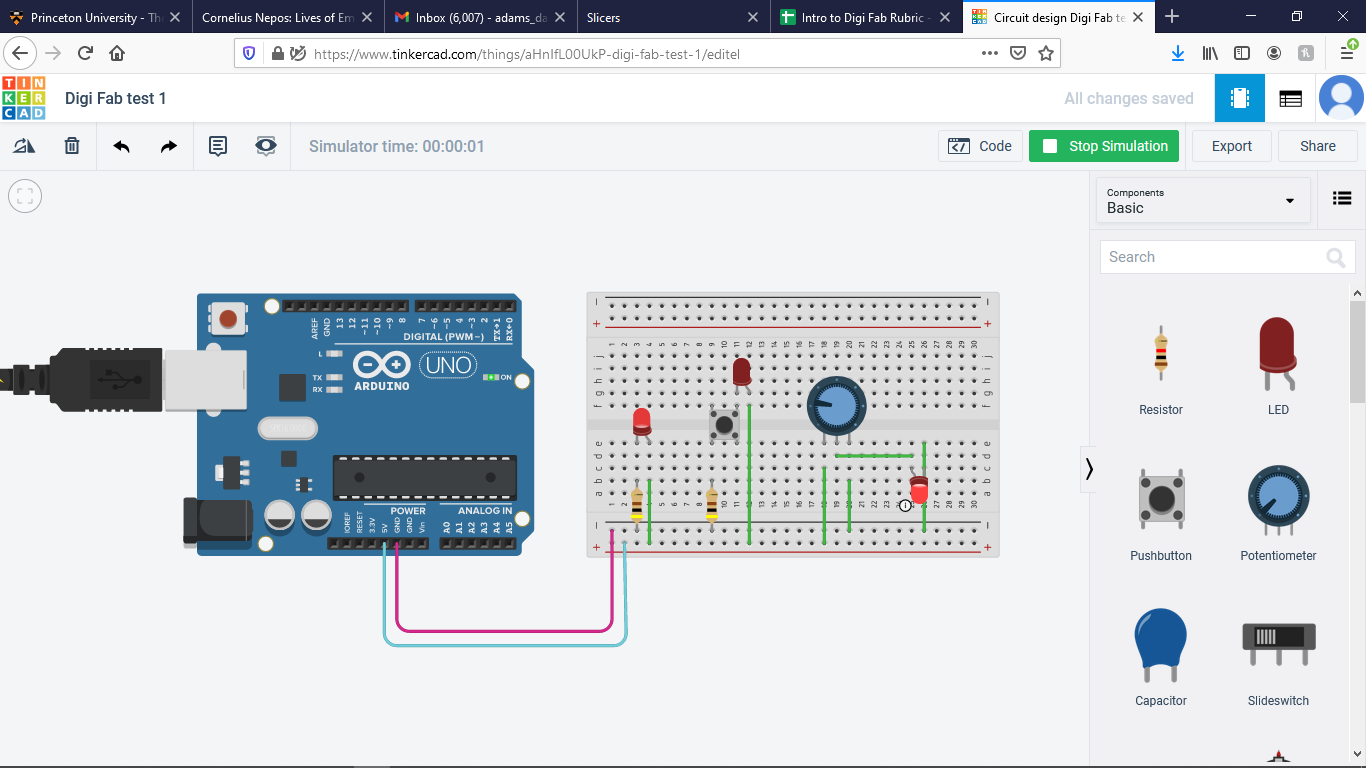Click the delete trash icon
1366x768 pixels.
[72, 146]
